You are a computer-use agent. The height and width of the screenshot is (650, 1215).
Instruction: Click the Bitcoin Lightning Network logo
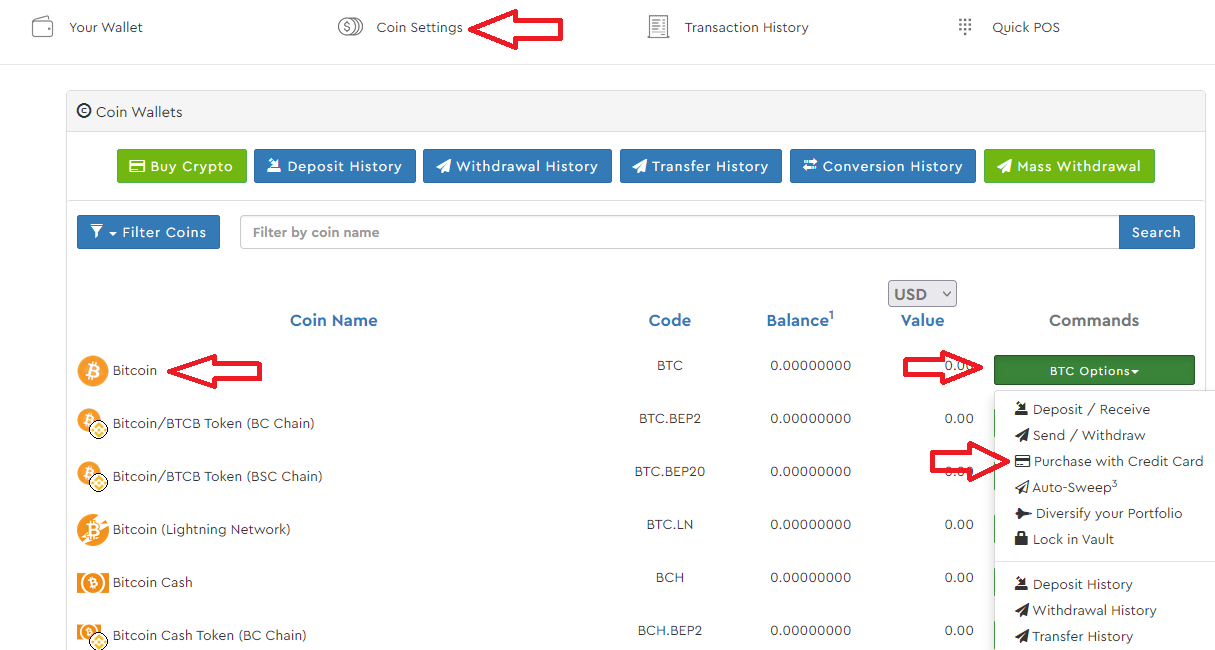pyautogui.click(x=93, y=530)
